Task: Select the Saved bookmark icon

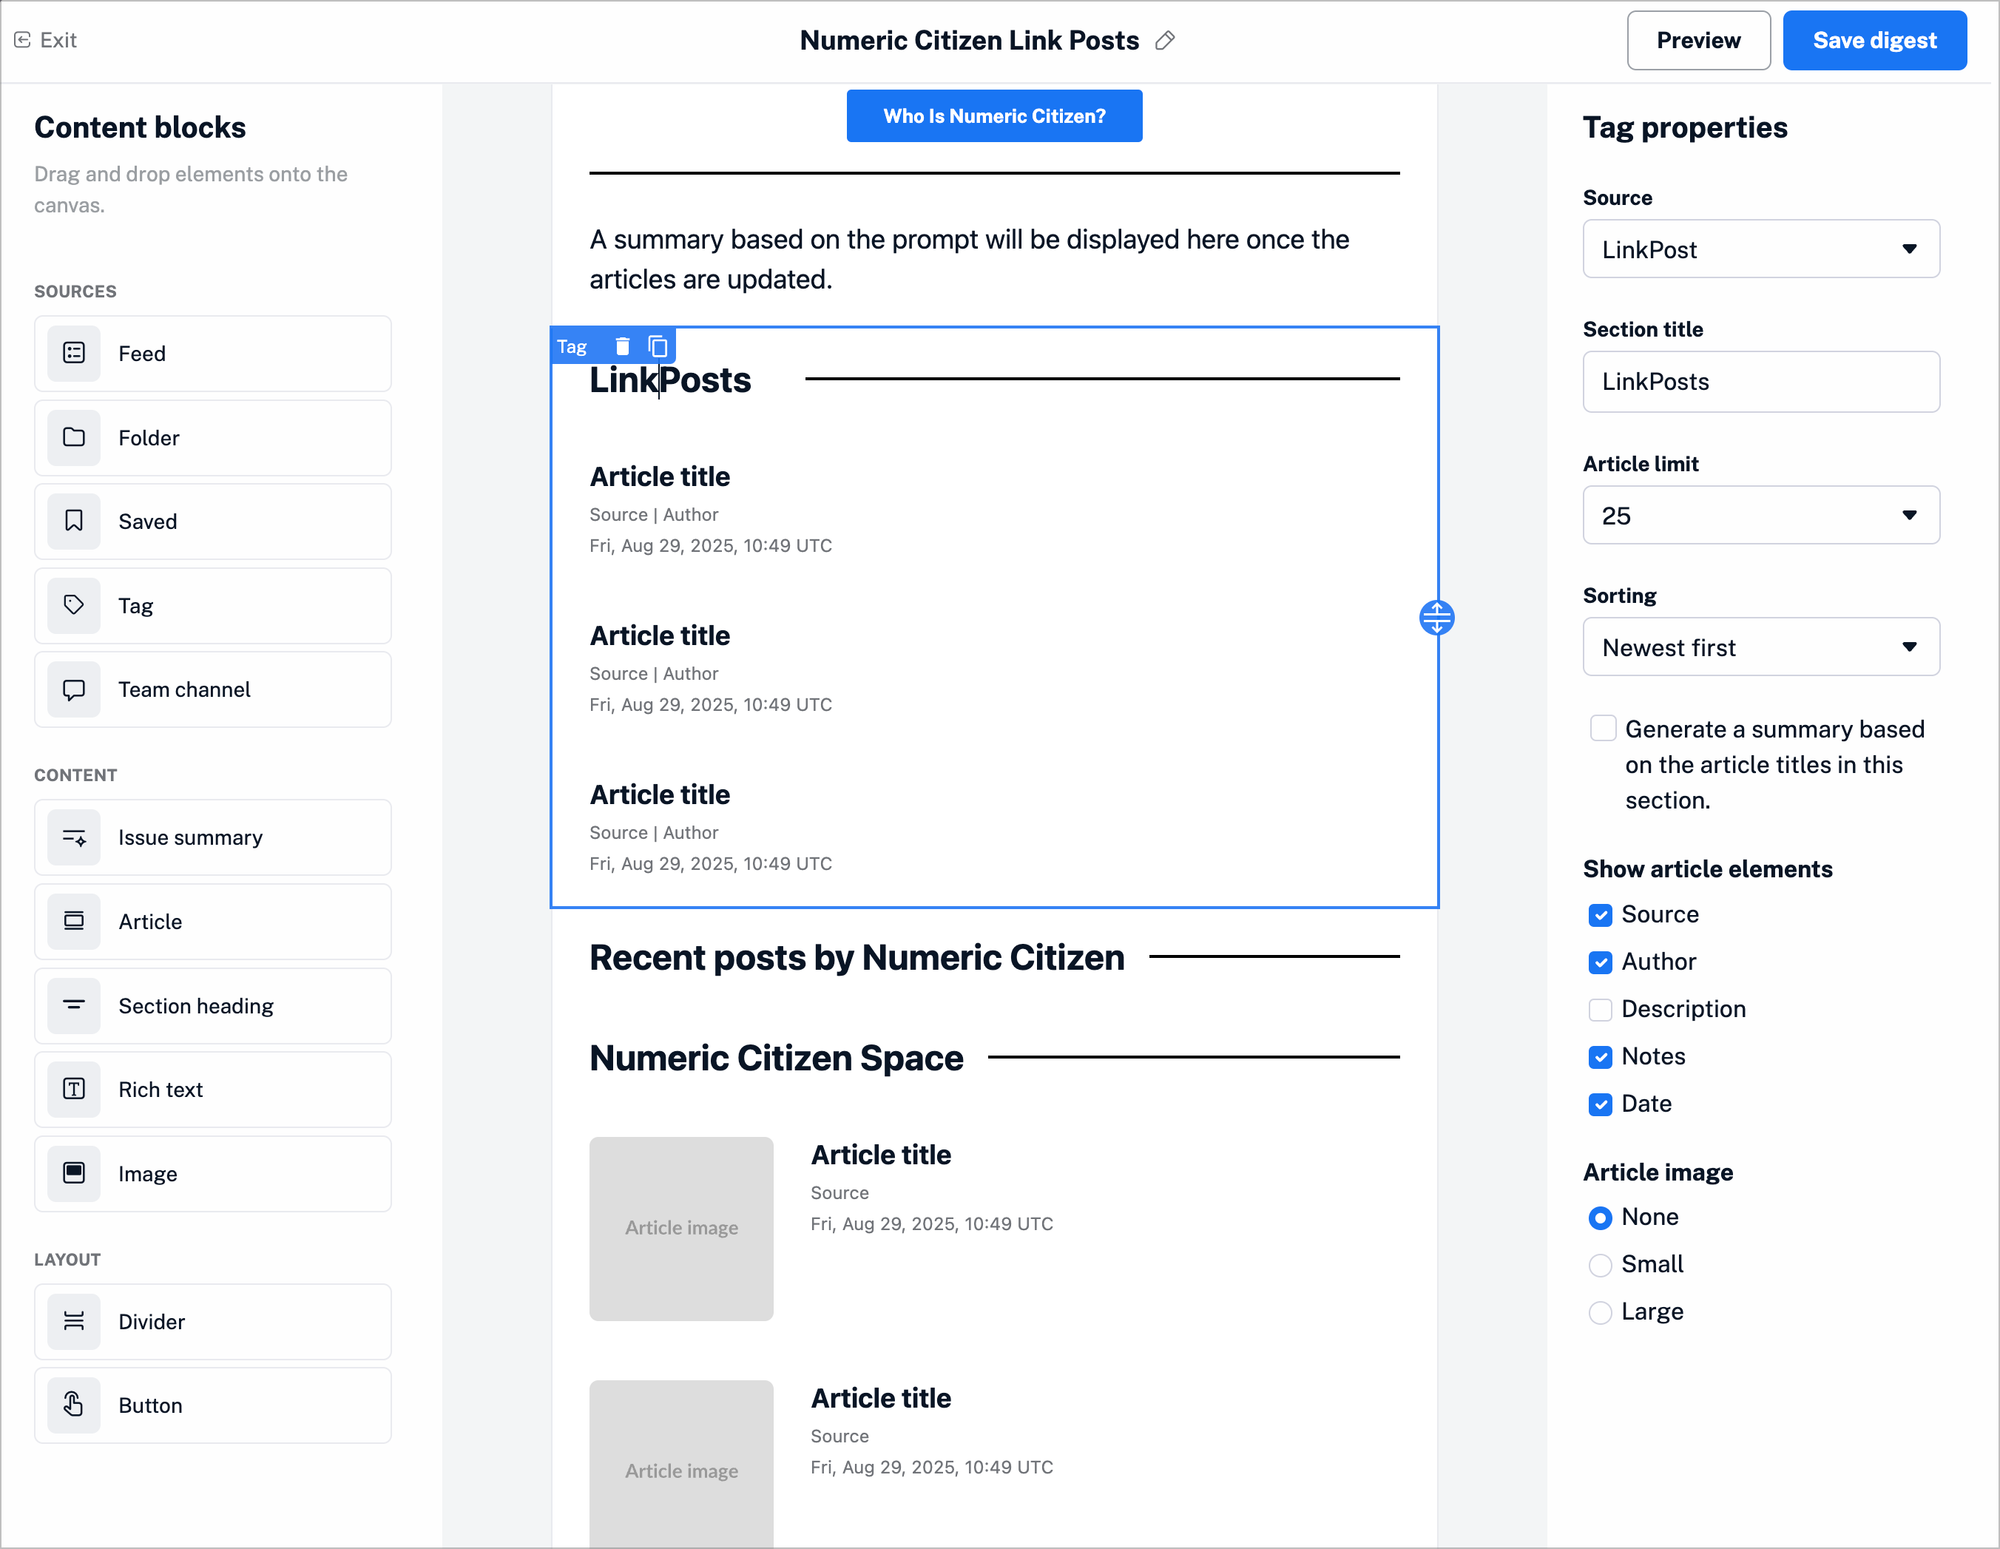Action: [74, 521]
